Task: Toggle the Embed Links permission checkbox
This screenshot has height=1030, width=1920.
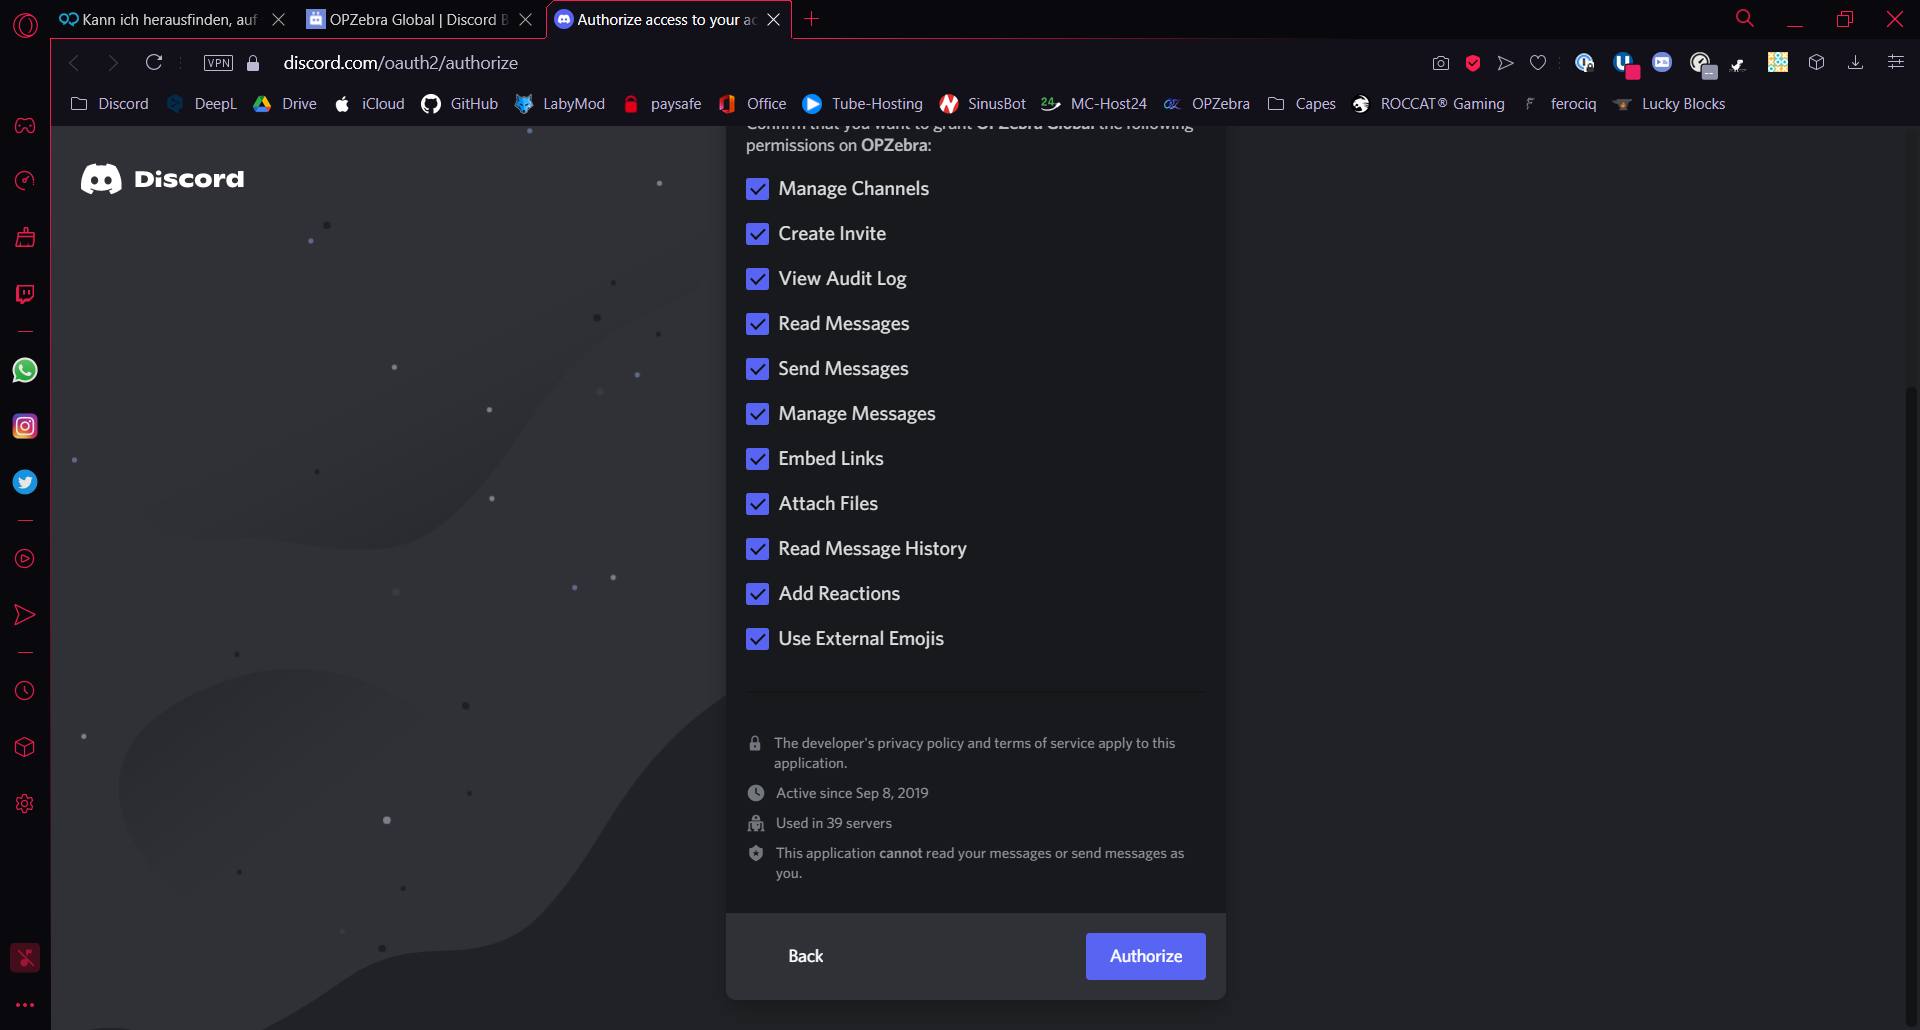Action: [758, 459]
